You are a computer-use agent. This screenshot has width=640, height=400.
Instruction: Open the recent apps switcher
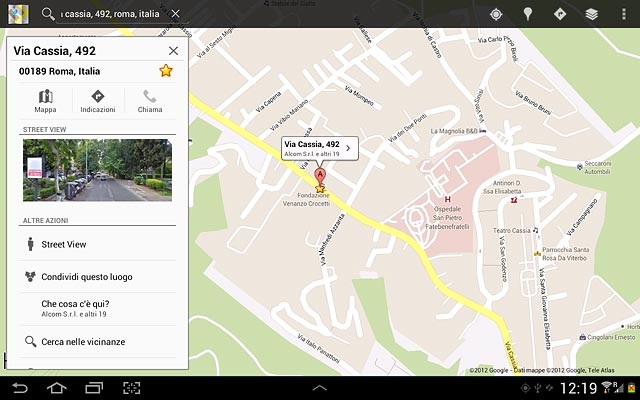tap(94, 387)
